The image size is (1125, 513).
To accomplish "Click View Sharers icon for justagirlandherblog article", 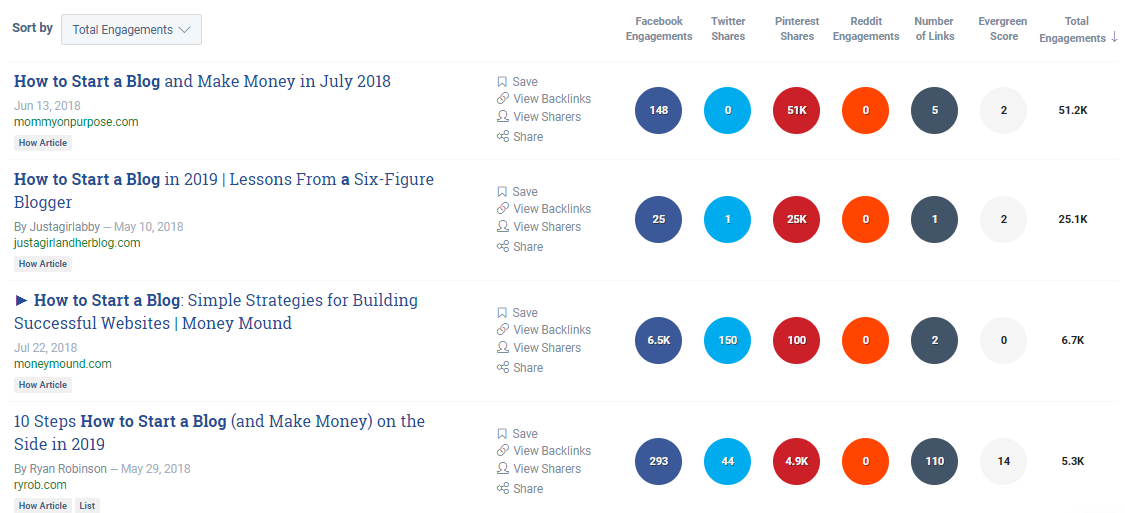I will (503, 227).
